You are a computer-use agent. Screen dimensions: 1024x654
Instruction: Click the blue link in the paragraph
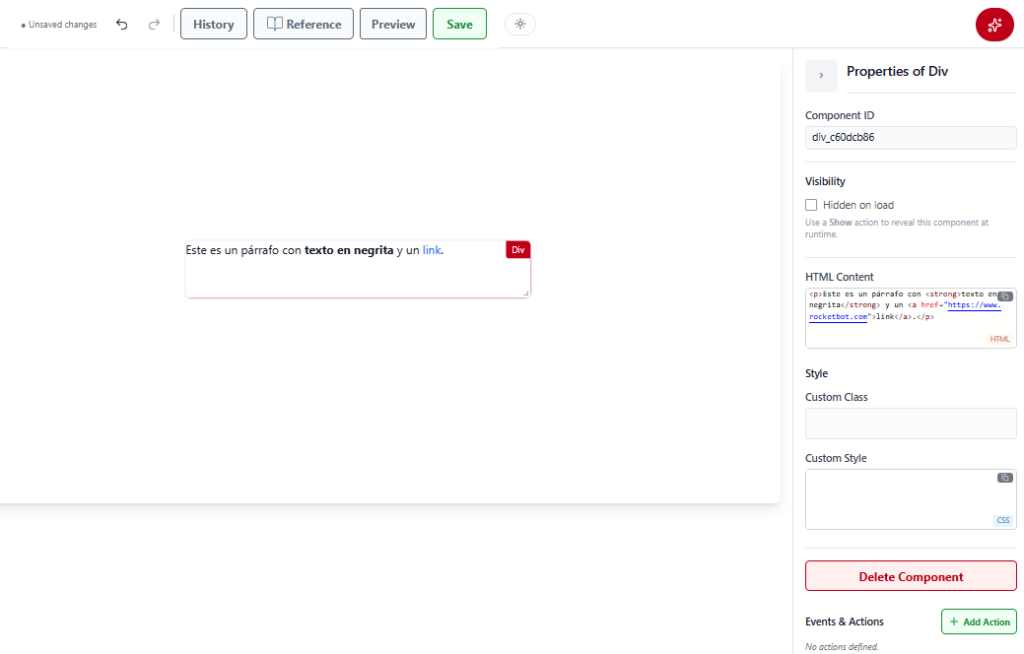tap(432, 250)
